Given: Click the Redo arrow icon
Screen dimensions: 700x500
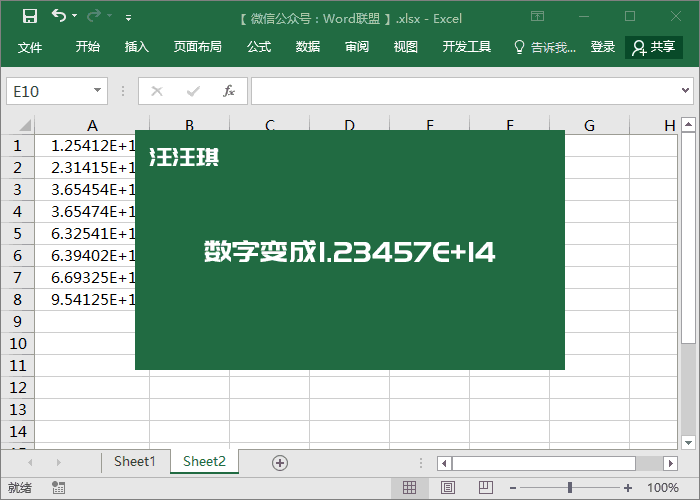Looking at the screenshot, I should click(x=94, y=16).
